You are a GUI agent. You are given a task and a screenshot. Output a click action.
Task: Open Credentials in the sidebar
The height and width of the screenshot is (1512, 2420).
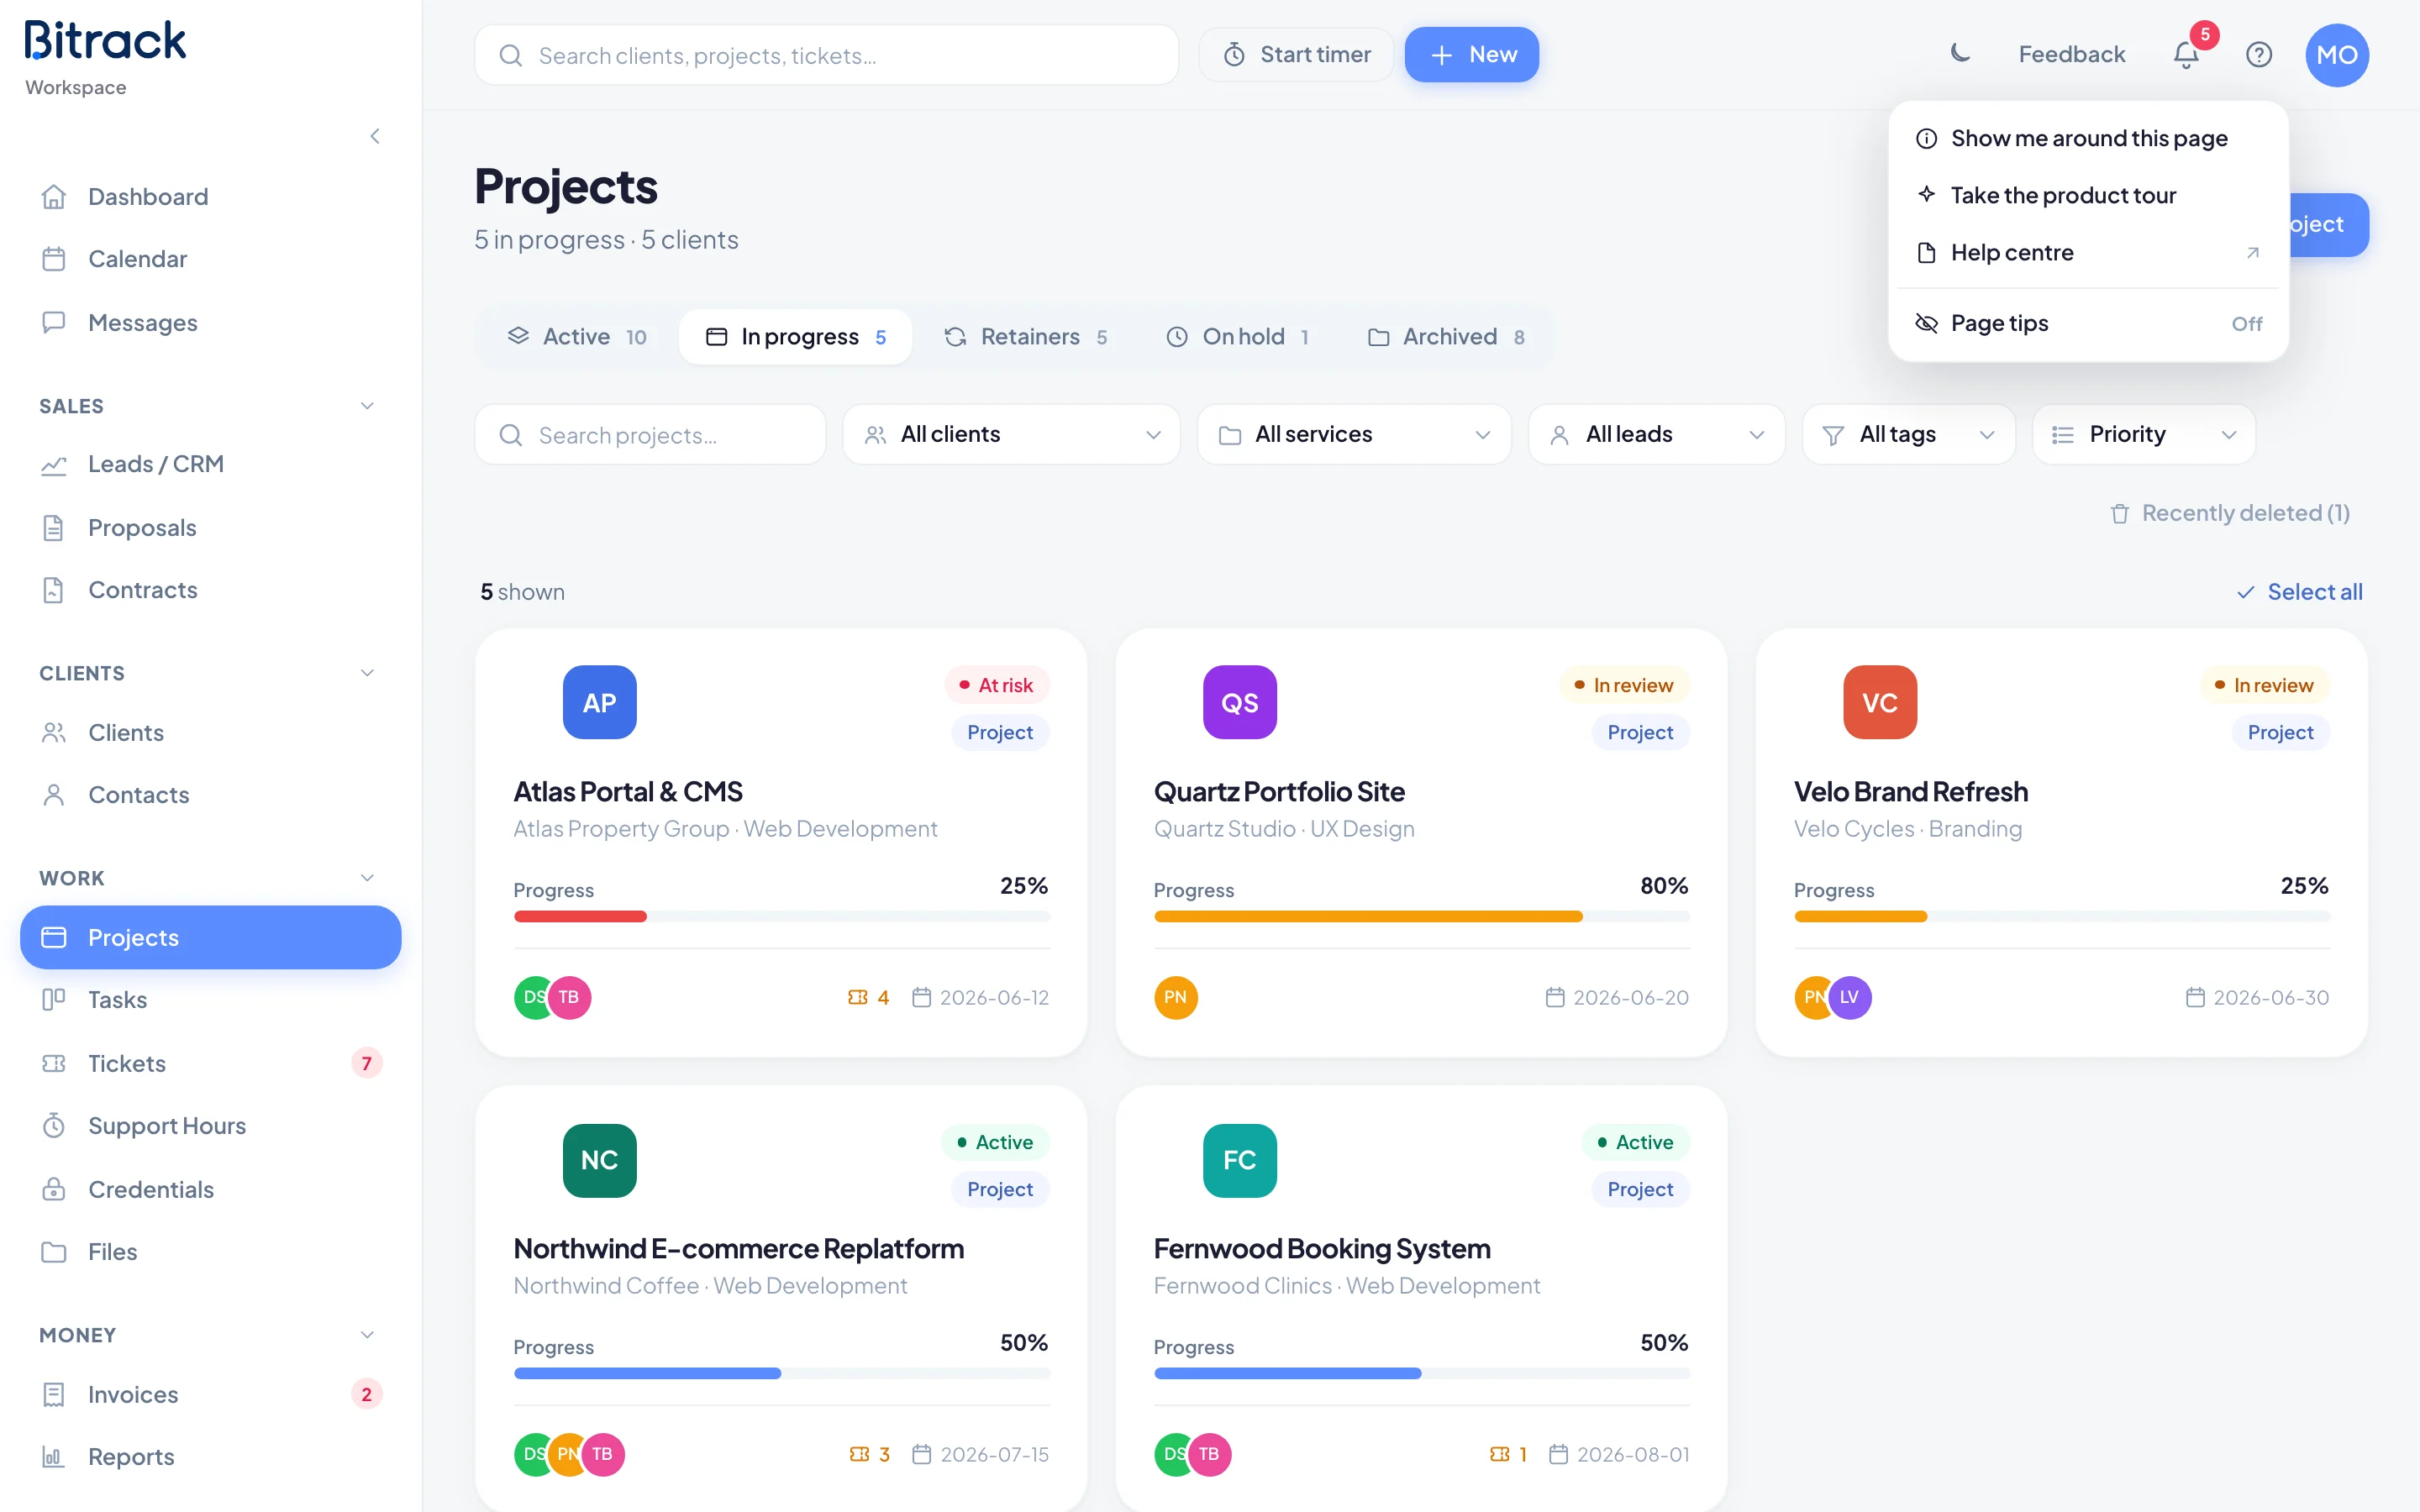[x=210, y=1189]
